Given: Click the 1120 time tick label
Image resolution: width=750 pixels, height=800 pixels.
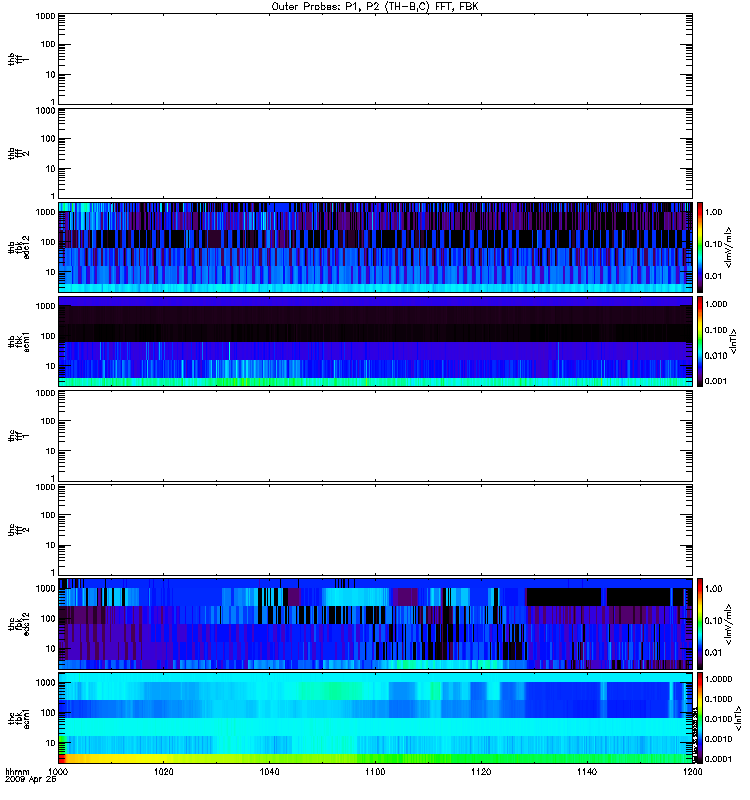Looking at the screenshot, I should coord(481,771).
